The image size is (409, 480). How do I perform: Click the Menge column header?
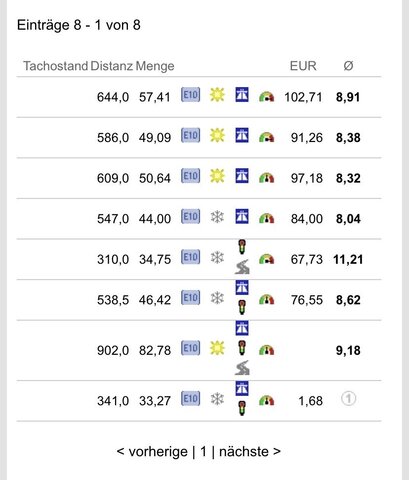pos(155,66)
